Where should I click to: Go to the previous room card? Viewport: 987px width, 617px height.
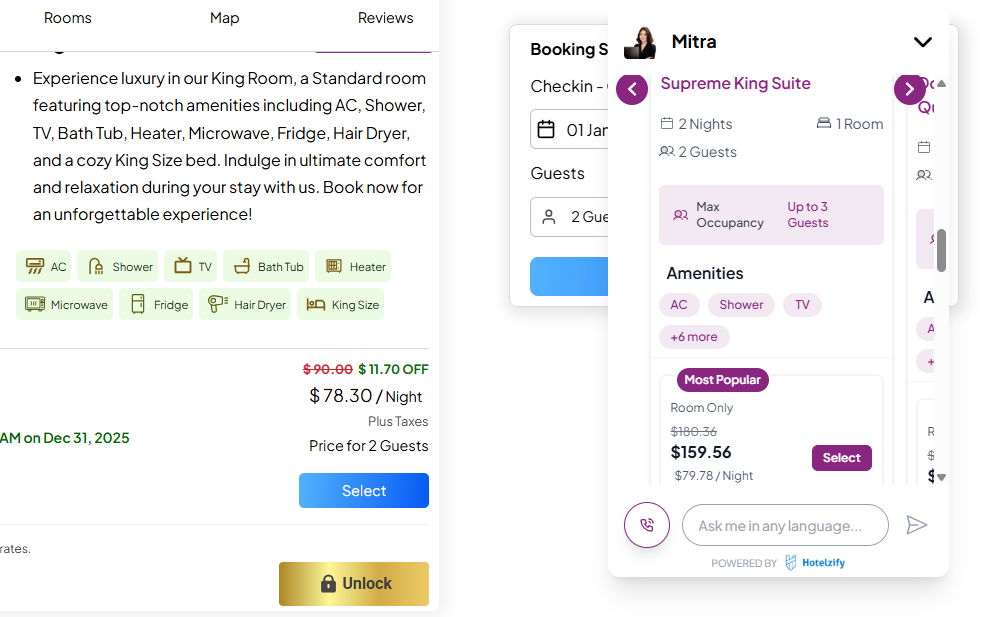point(632,89)
